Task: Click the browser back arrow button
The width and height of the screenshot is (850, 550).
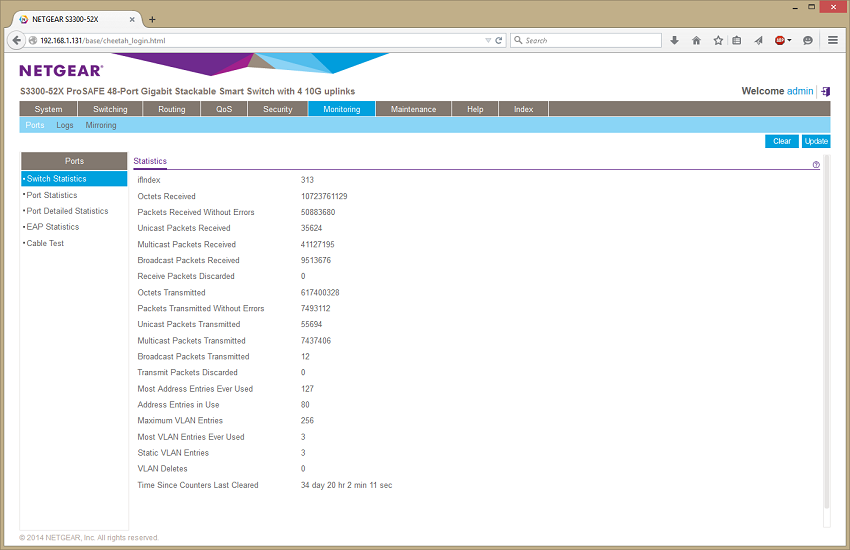Action: pos(16,40)
